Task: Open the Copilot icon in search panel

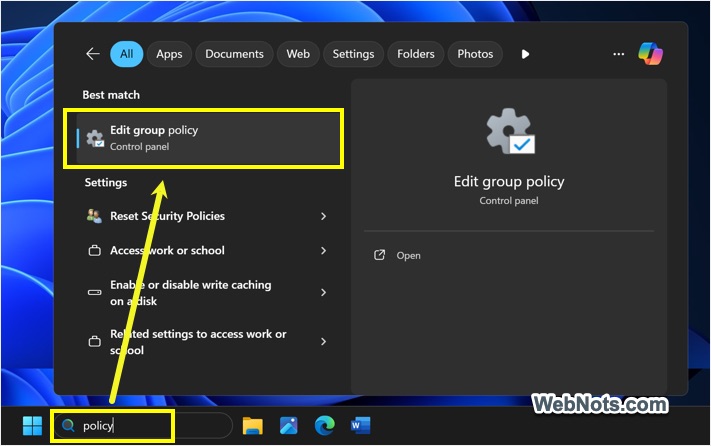Action: click(x=650, y=53)
